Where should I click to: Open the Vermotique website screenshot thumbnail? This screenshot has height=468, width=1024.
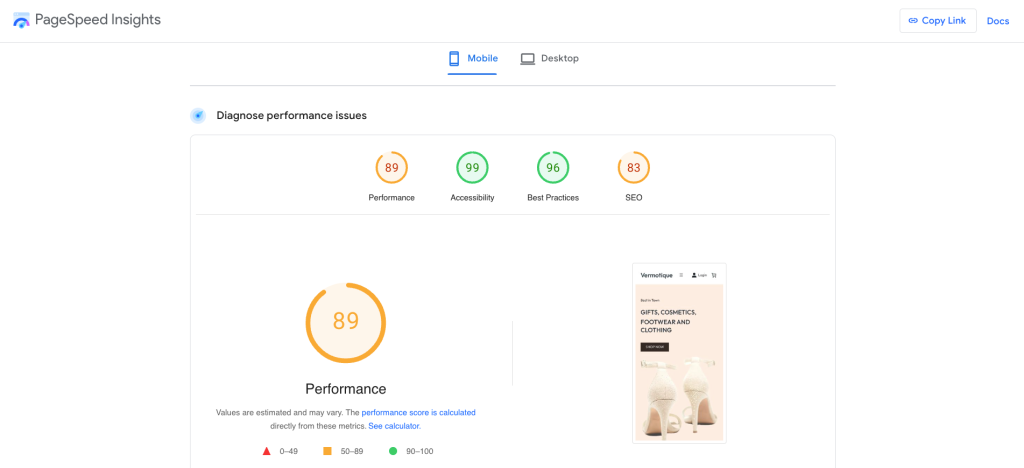(x=679, y=353)
